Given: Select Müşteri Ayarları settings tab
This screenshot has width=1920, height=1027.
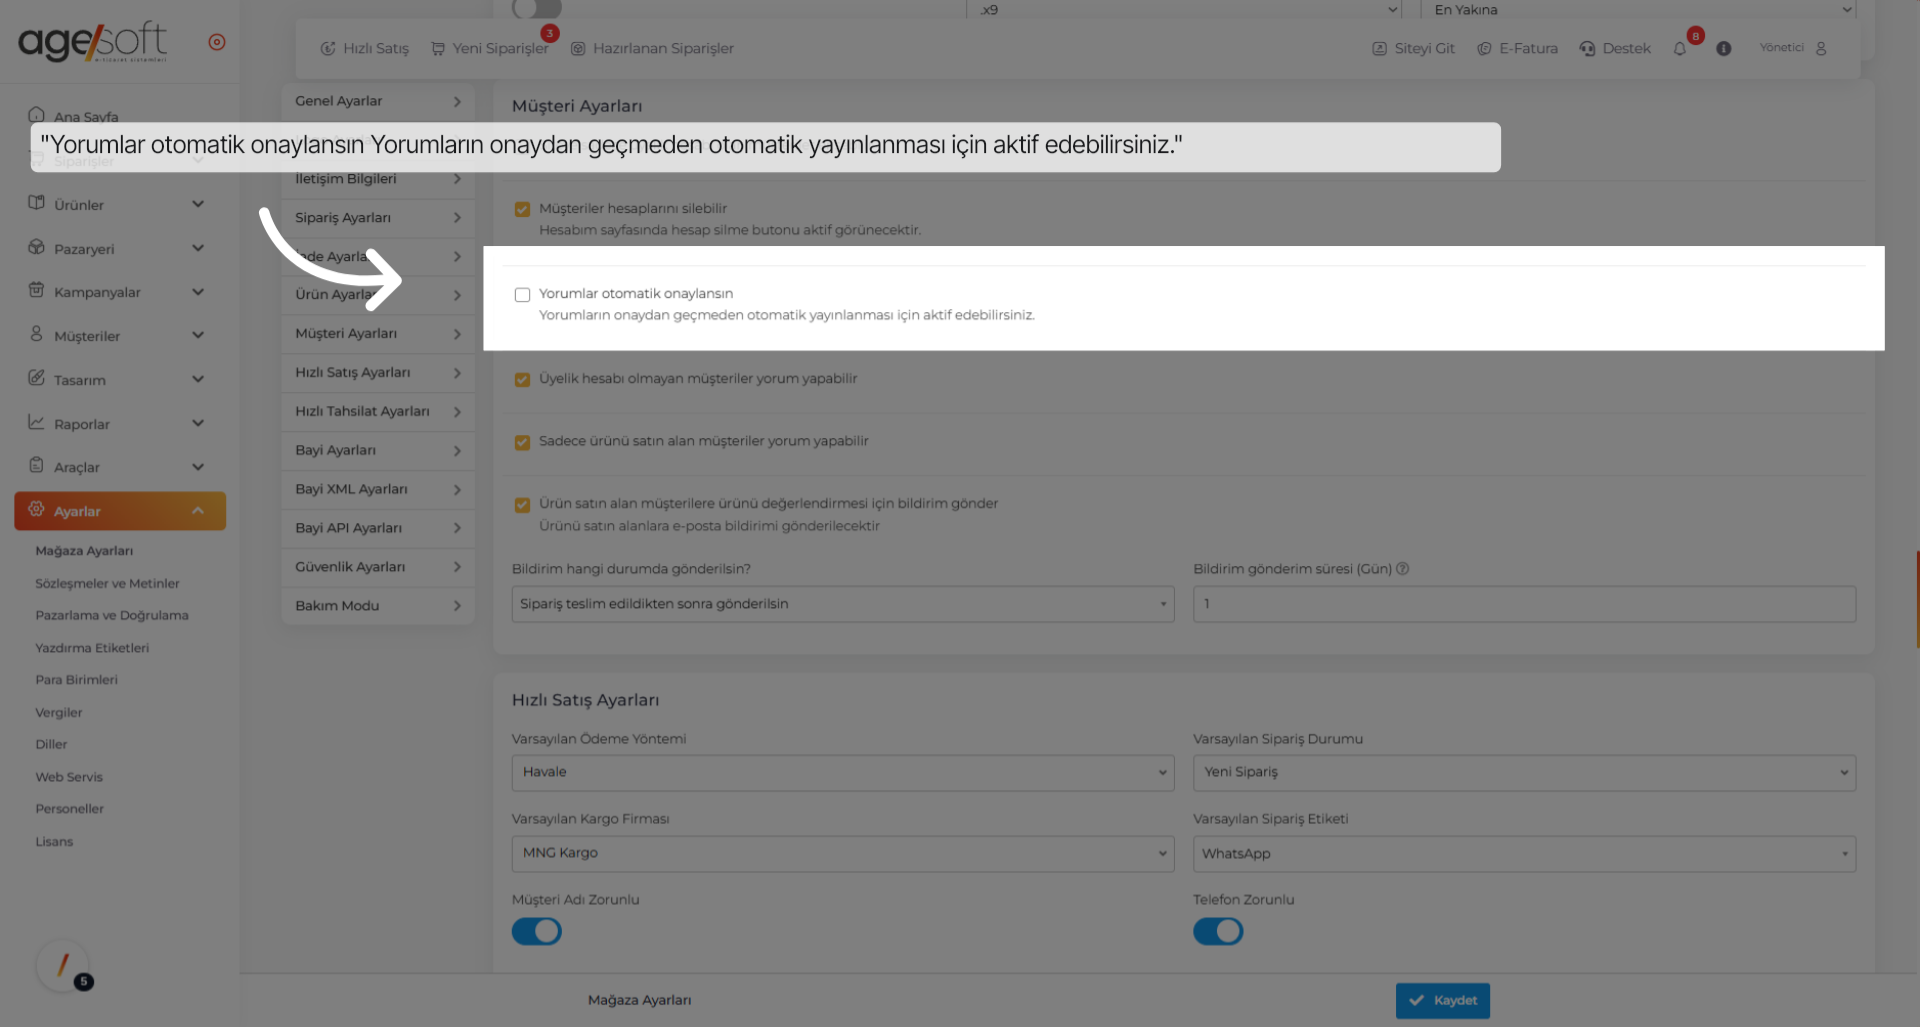Looking at the screenshot, I should click(x=378, y=334).
